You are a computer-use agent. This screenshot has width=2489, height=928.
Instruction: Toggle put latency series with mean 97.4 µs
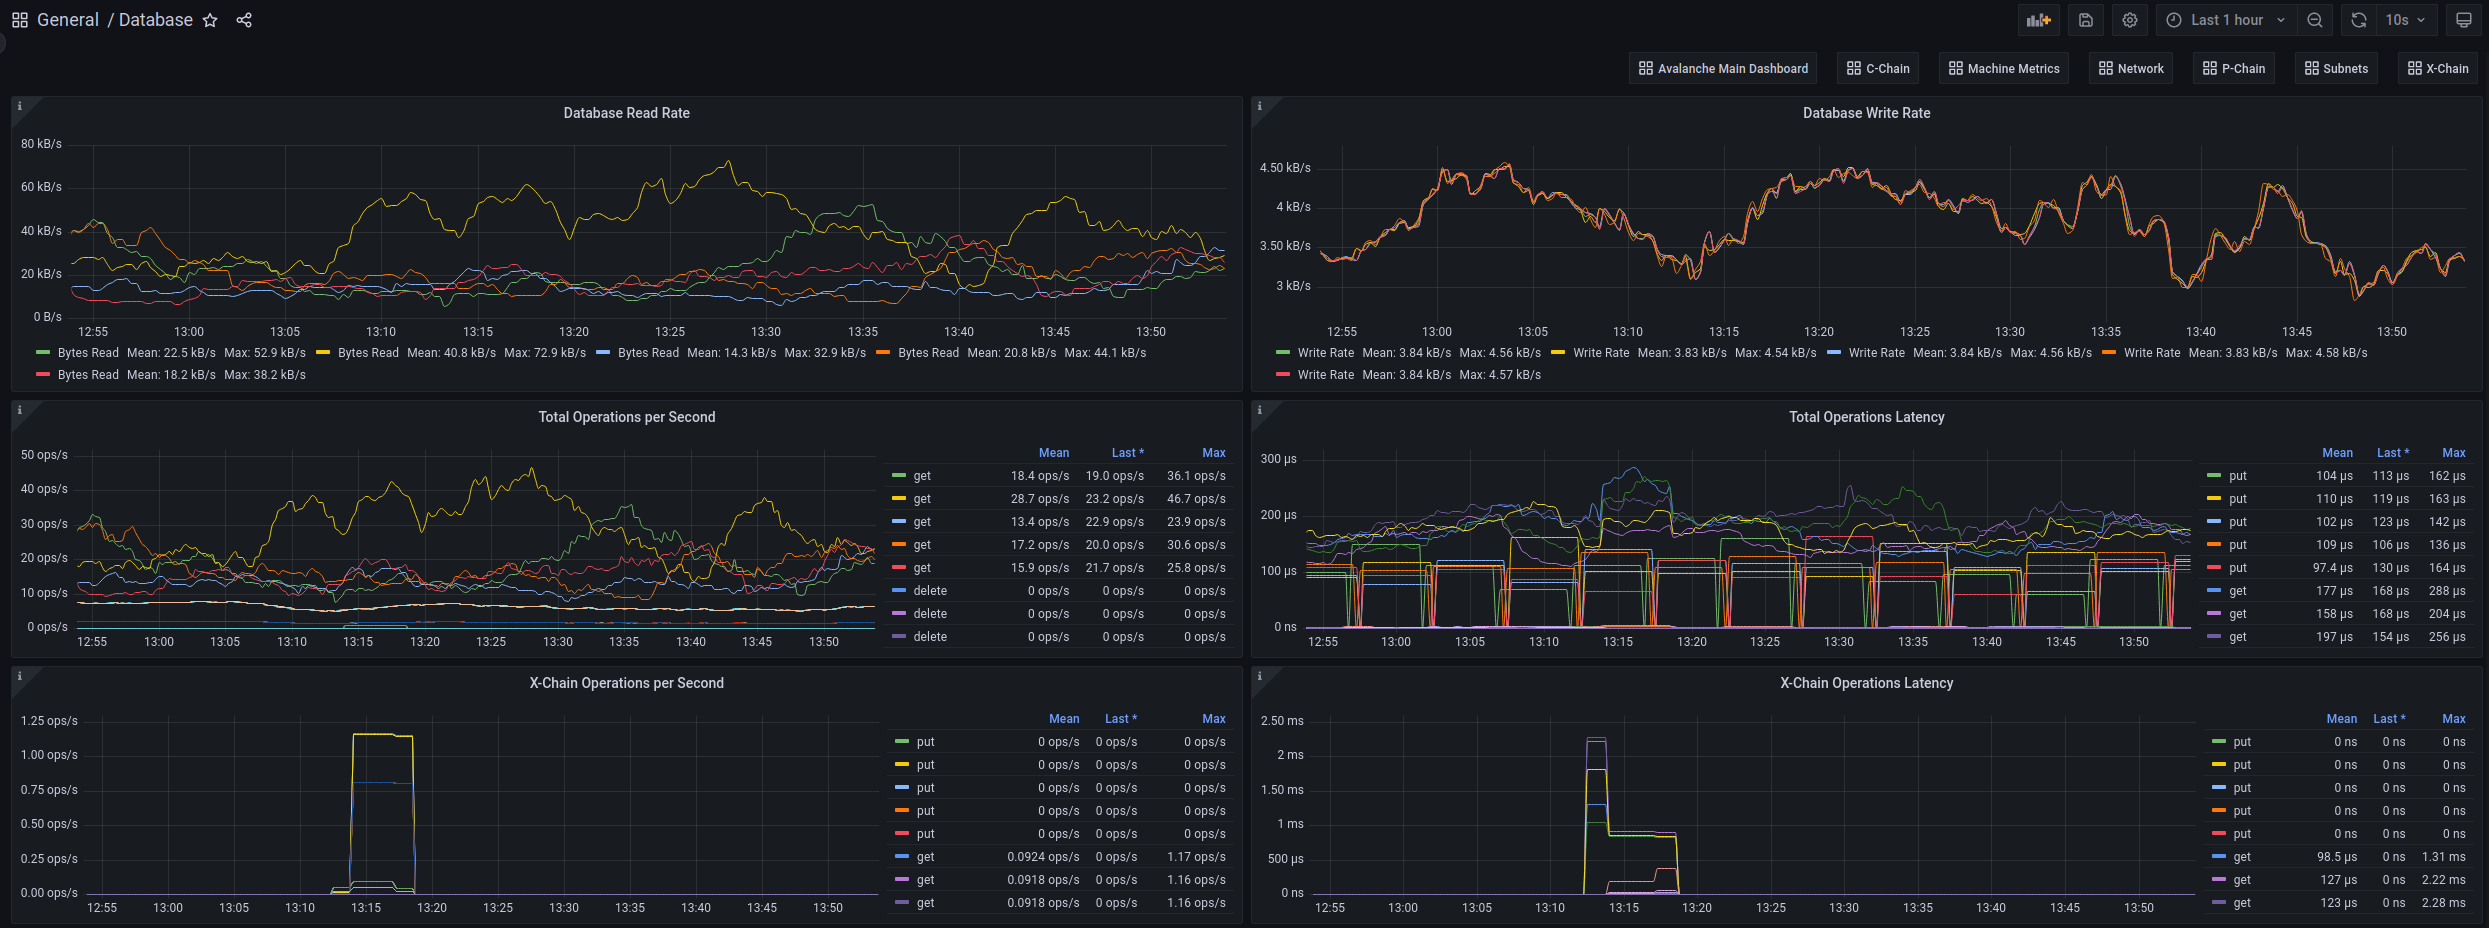pos(2238,568)
